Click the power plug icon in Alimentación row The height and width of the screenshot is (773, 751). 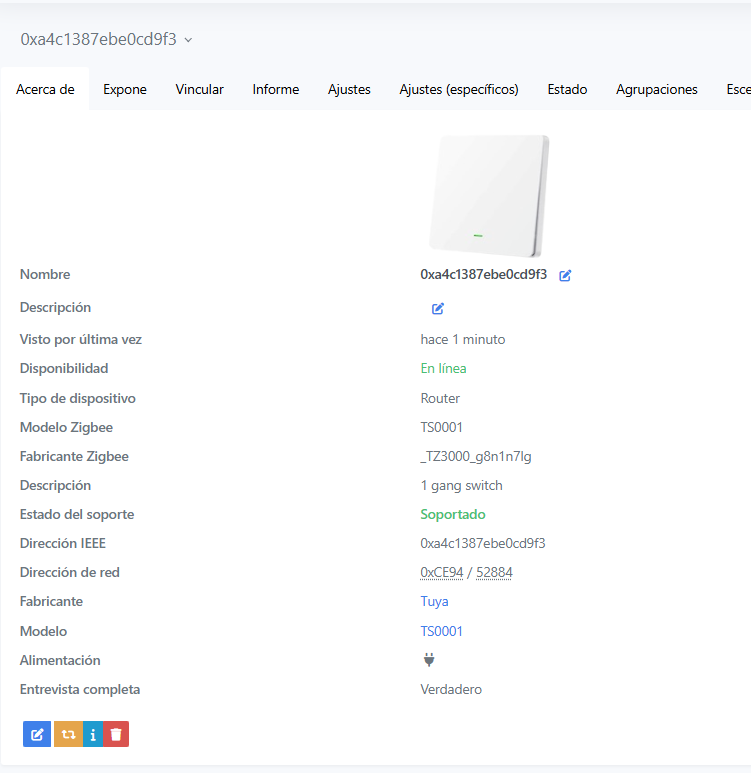tap(429, 660)
